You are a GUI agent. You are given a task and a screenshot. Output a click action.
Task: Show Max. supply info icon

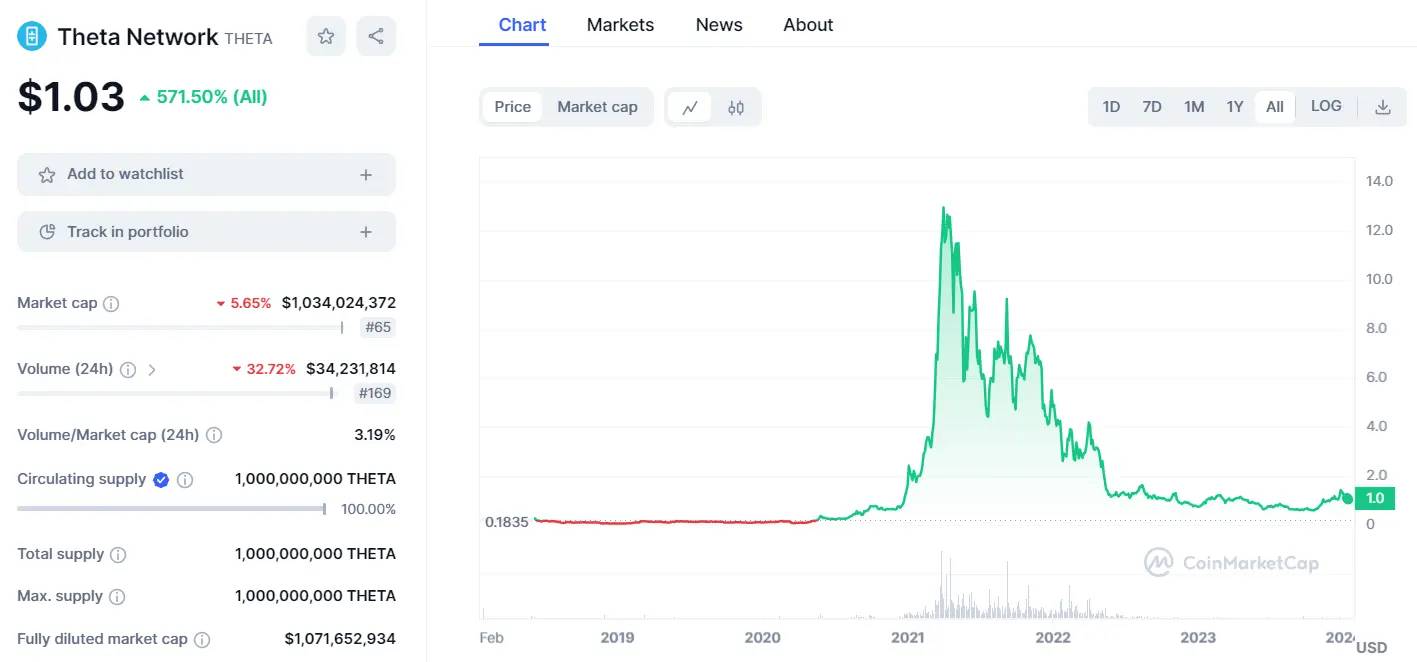pos(117,597)
